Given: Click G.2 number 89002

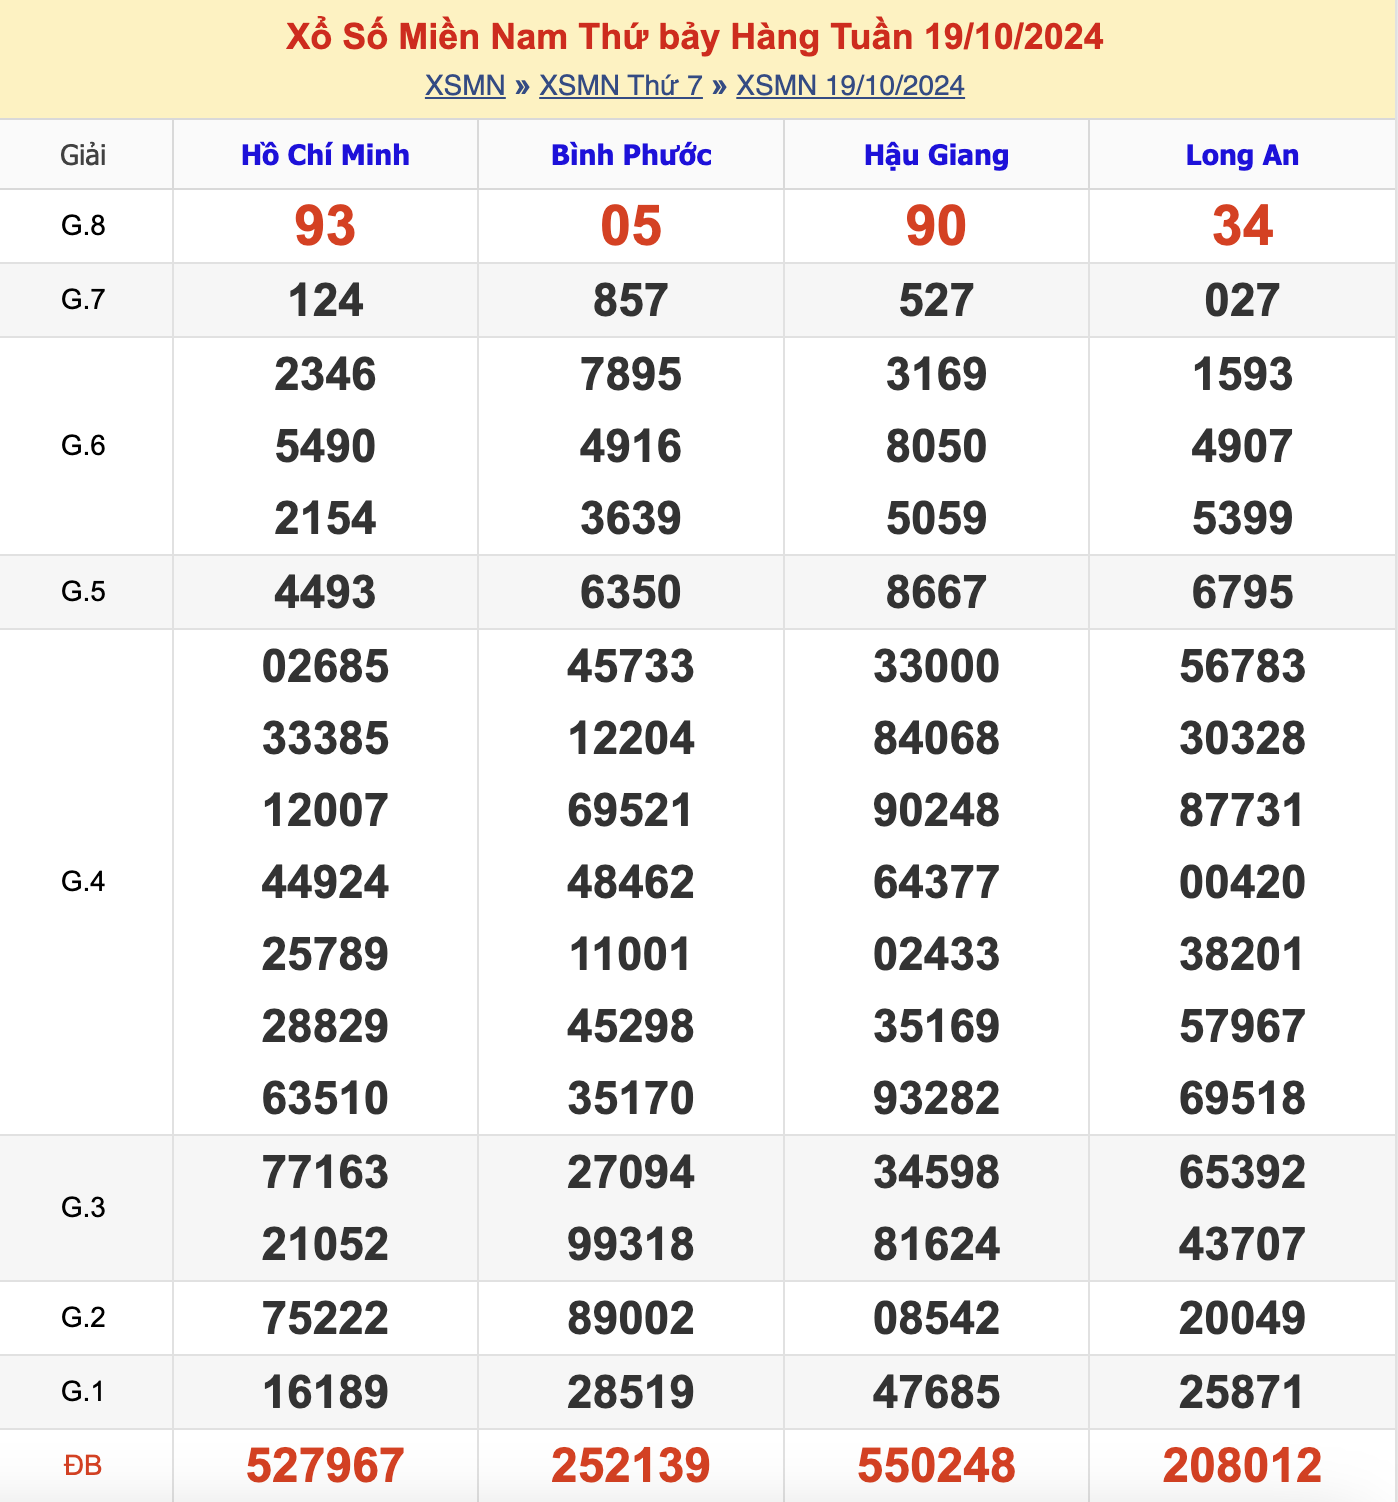Looking at the screenshot, I should click(631, 1319).
